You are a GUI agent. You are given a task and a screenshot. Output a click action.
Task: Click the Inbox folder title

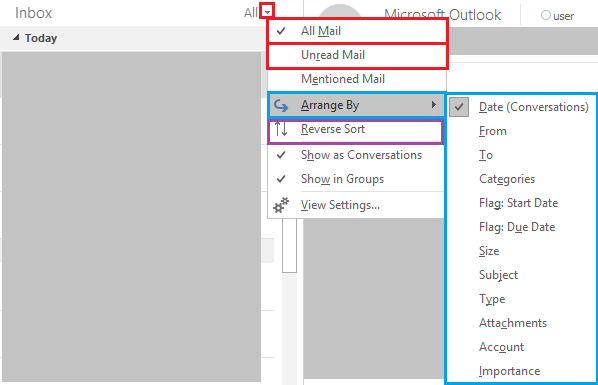tap(33, 13)
